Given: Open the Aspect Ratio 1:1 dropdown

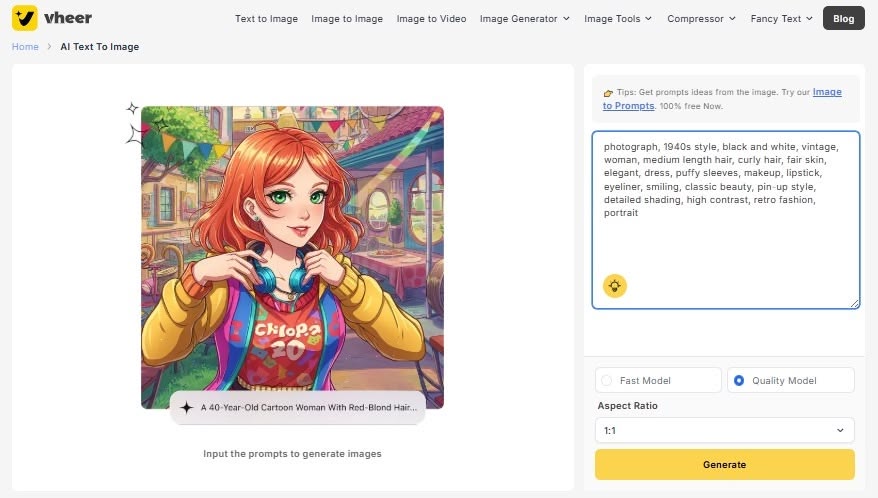Looking at the screenshot, I should [x=724, y=430].
